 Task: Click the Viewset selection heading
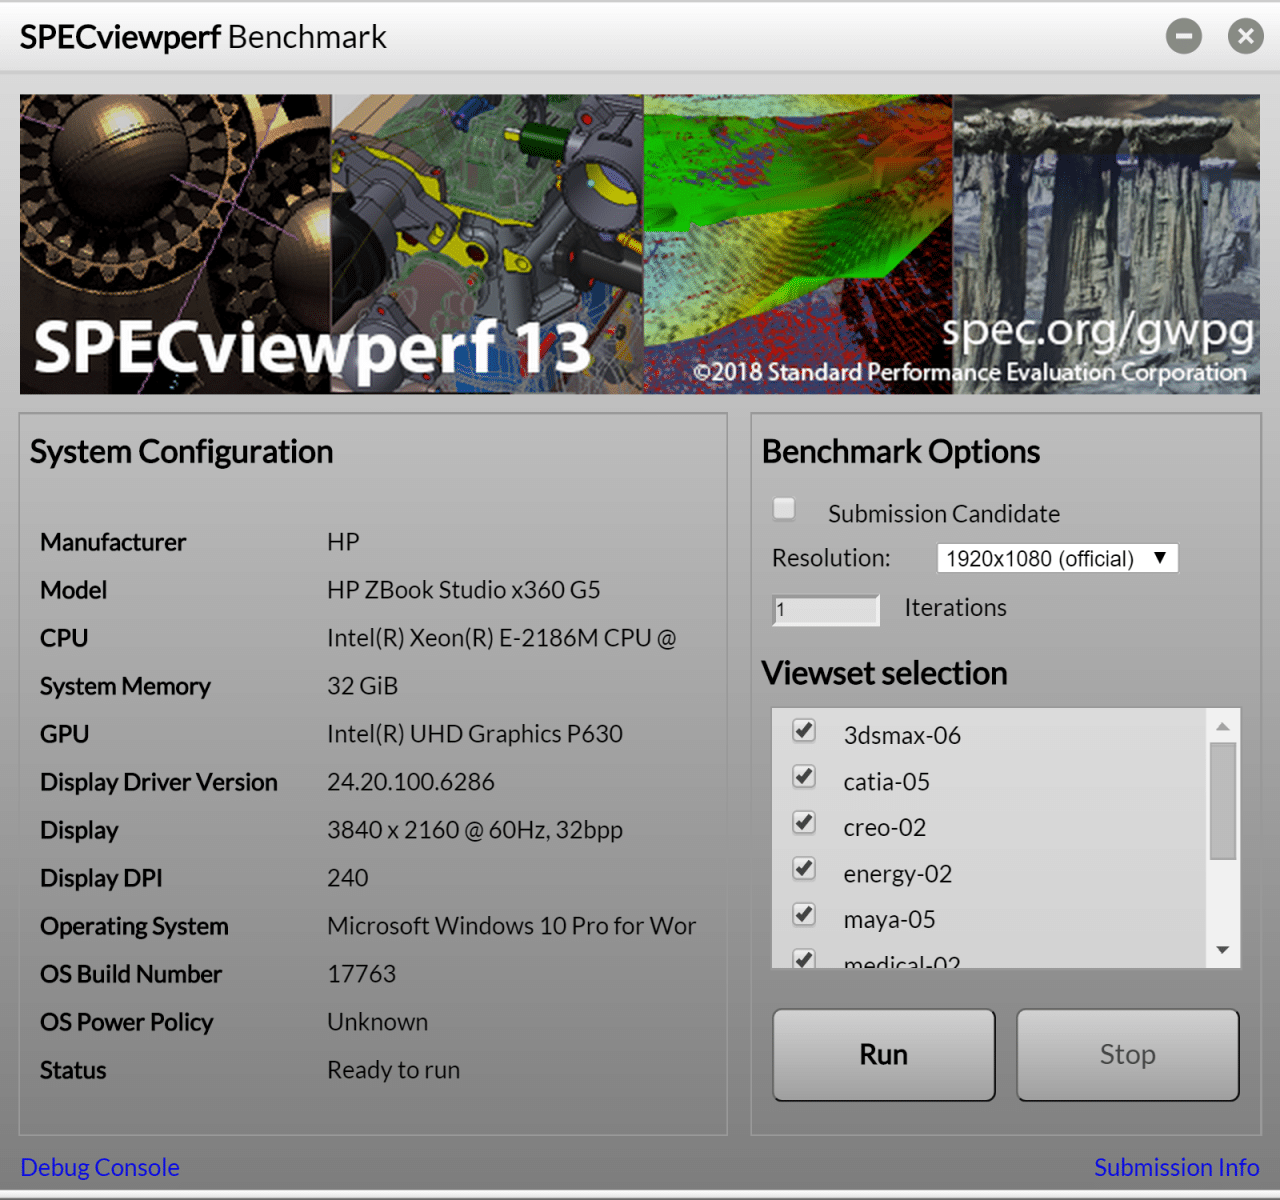(x=884, y=673)
